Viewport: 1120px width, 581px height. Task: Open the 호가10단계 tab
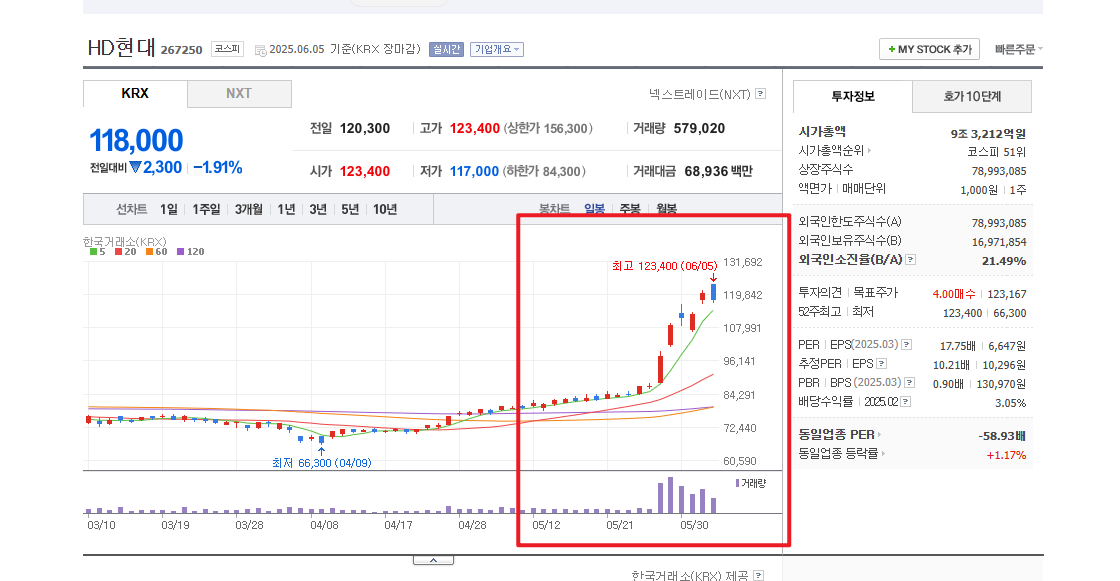[x=972, y=96]
